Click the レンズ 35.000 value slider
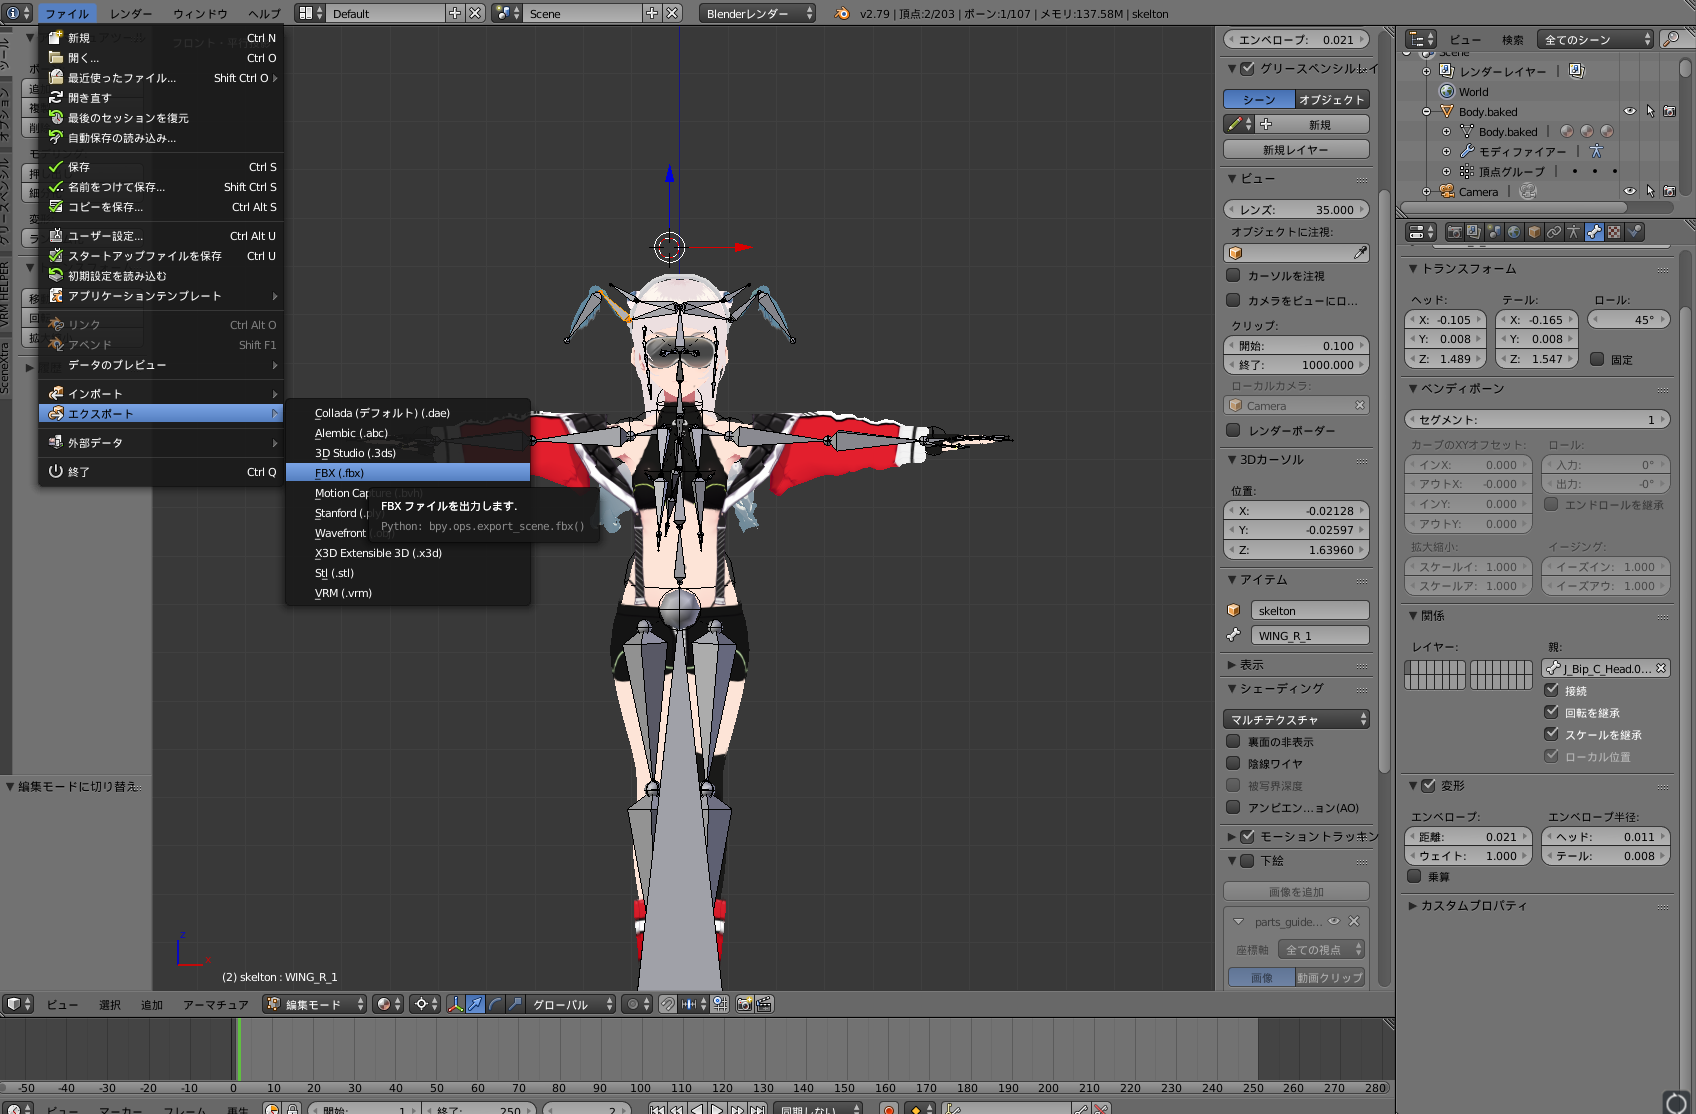The image size is (1696, 1114). tap(1296, 209)
